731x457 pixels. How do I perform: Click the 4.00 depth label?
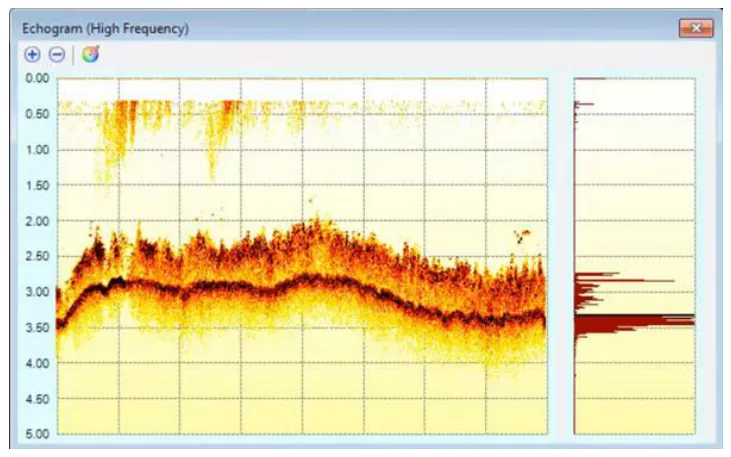pyautogui.click(x=37, y=363)
